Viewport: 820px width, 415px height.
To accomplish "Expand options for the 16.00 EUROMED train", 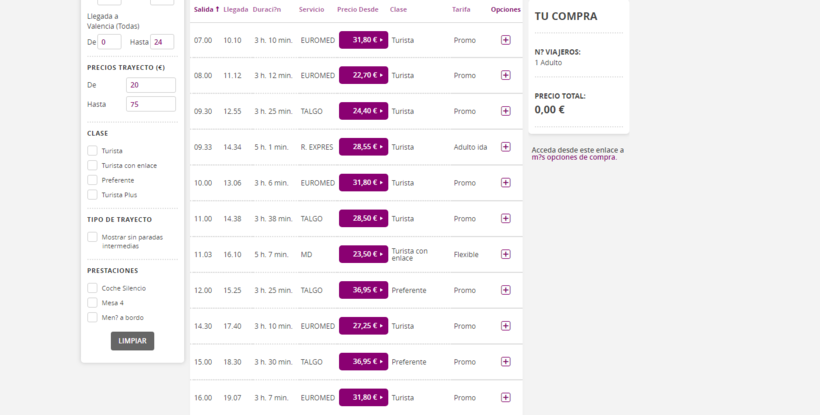I will 505,397.
